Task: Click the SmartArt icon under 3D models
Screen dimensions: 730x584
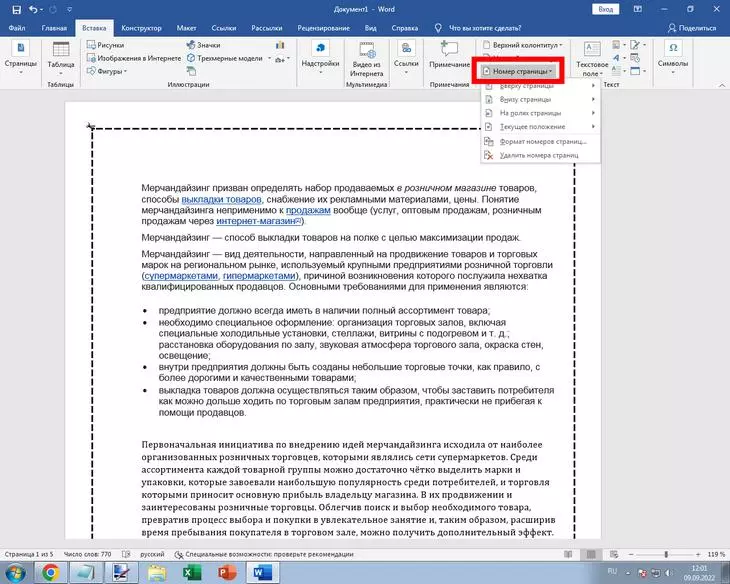Action: click(x=191, y=71)
